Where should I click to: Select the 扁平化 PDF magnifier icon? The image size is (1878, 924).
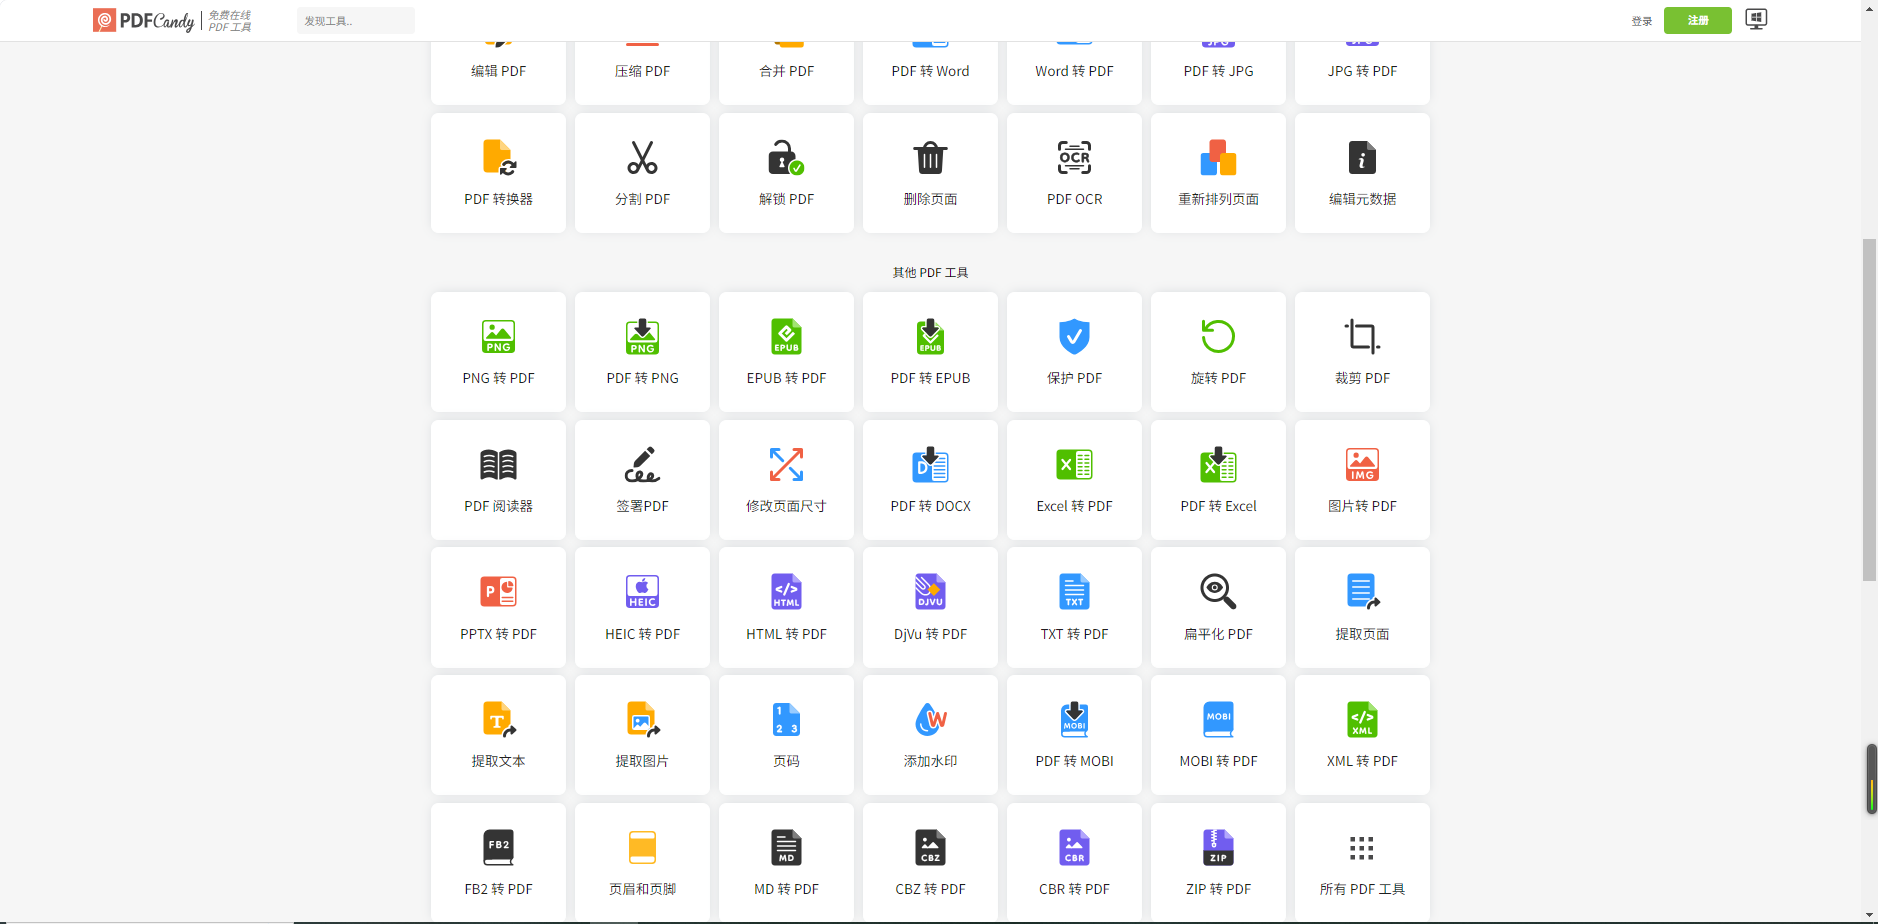tap(1218, 592)
